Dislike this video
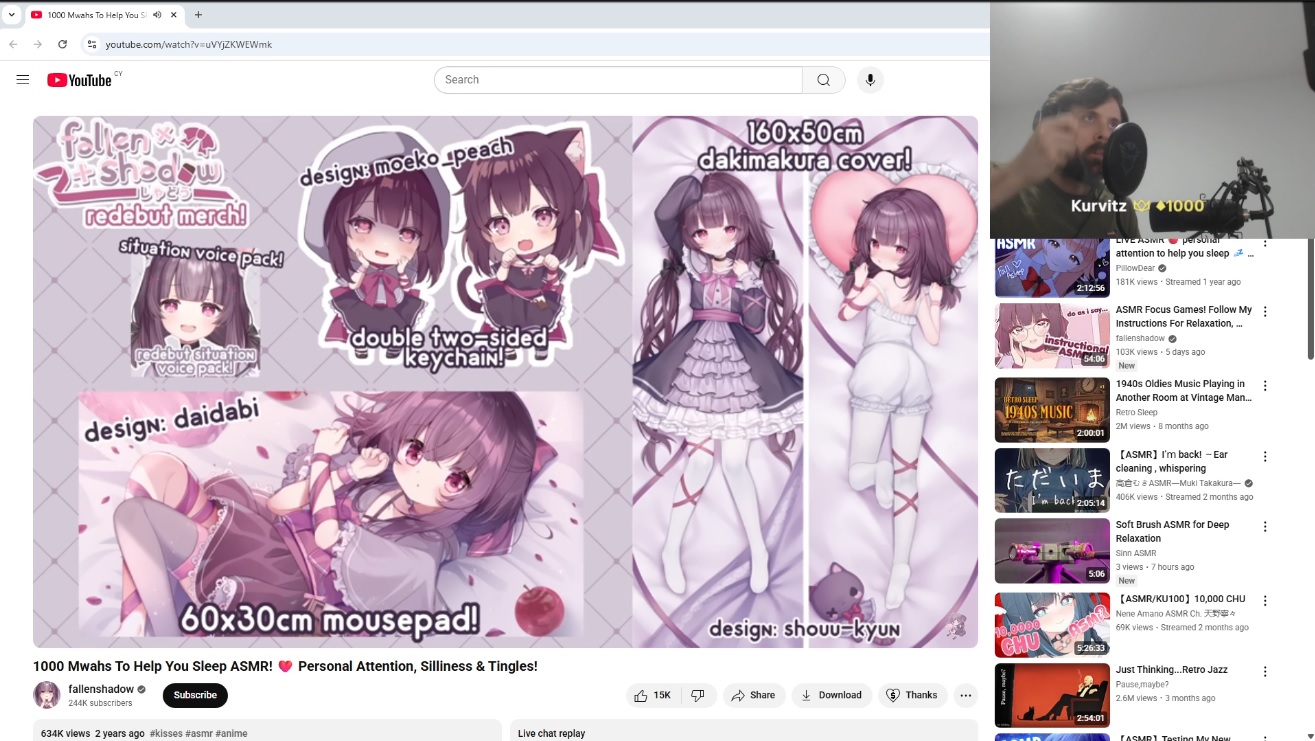 (698, 695)
